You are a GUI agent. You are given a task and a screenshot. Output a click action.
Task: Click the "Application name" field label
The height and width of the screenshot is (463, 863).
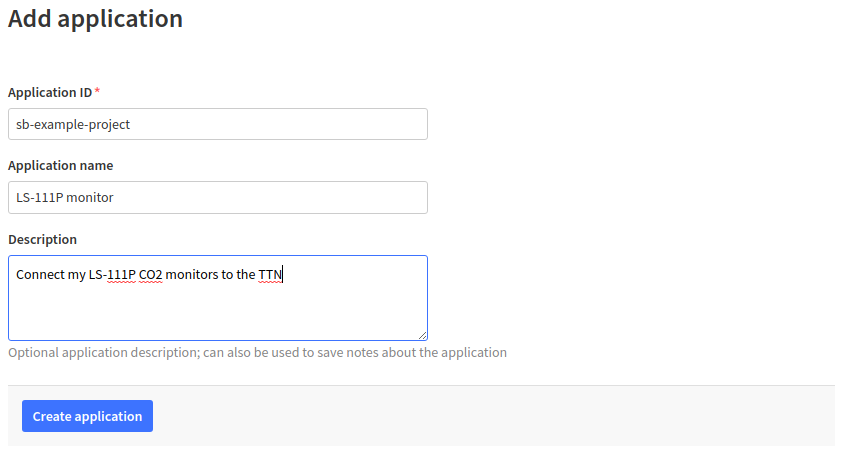60,166
